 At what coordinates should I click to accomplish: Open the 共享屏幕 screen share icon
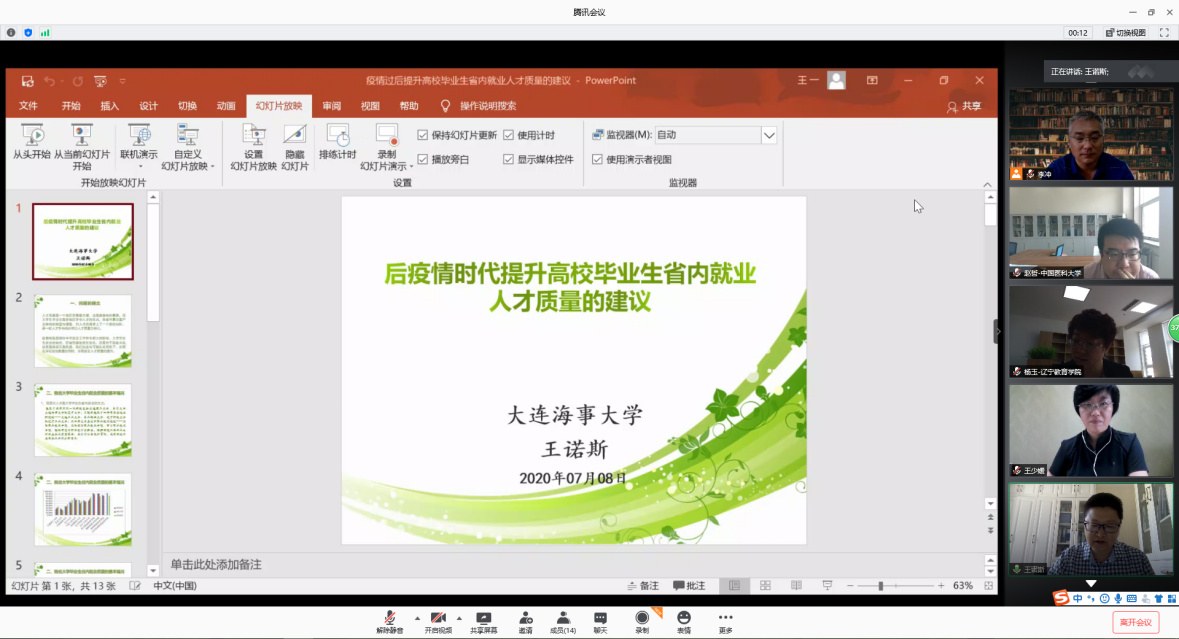pos(484,621)
